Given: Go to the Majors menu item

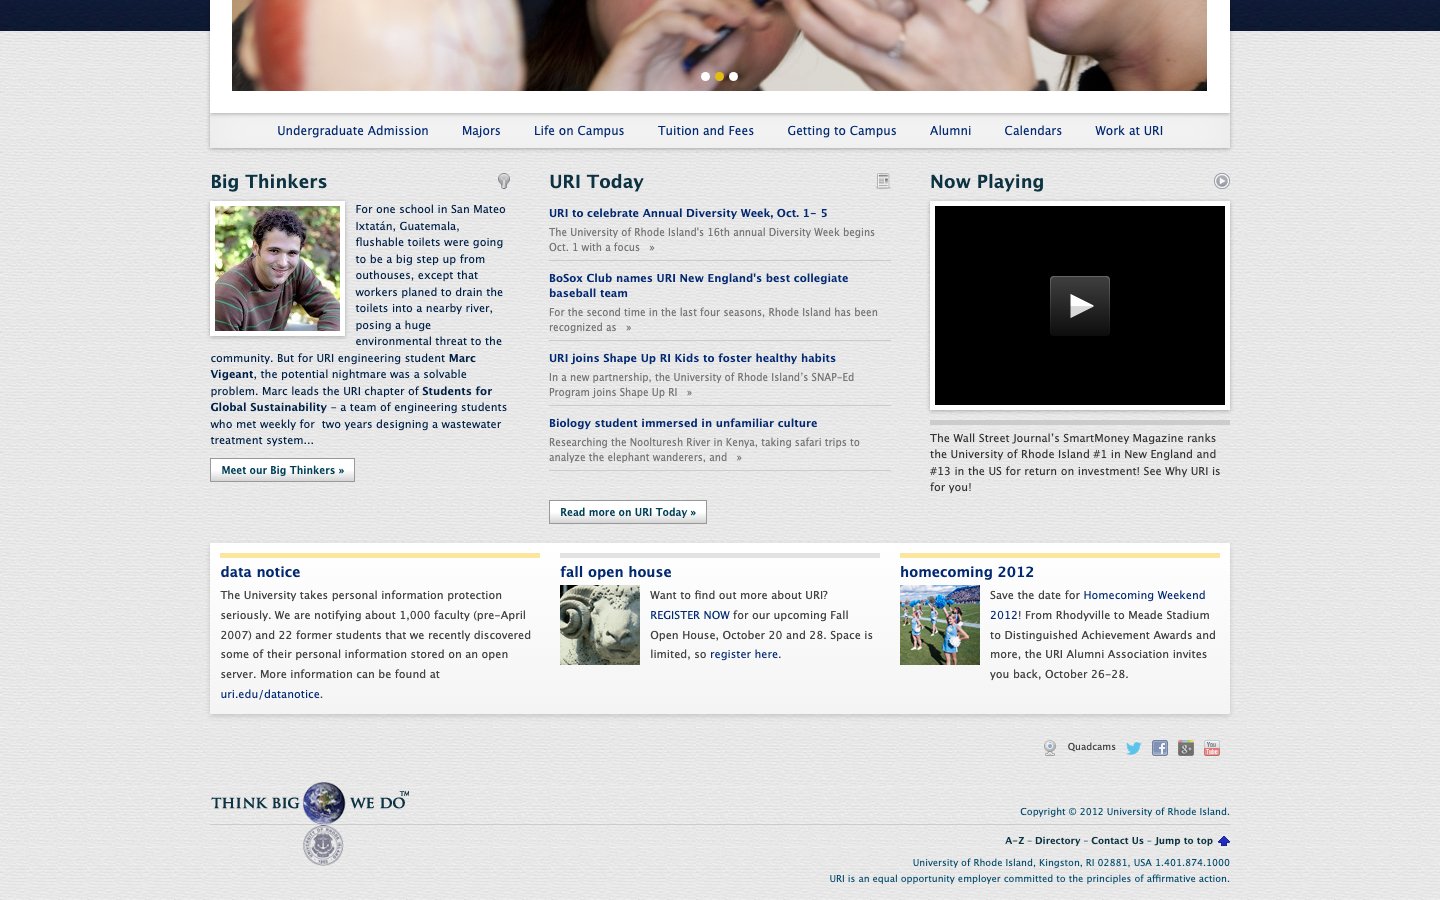Looking at the screenshot, I should (481, 131).
